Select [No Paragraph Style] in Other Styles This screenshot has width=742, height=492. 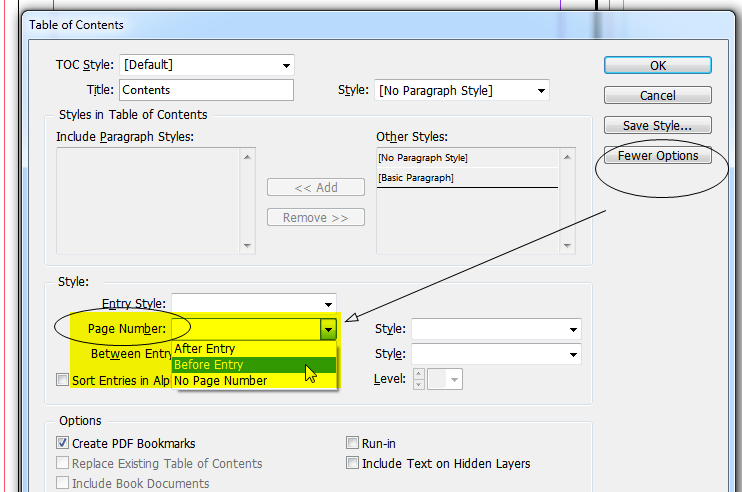(468, 158)
